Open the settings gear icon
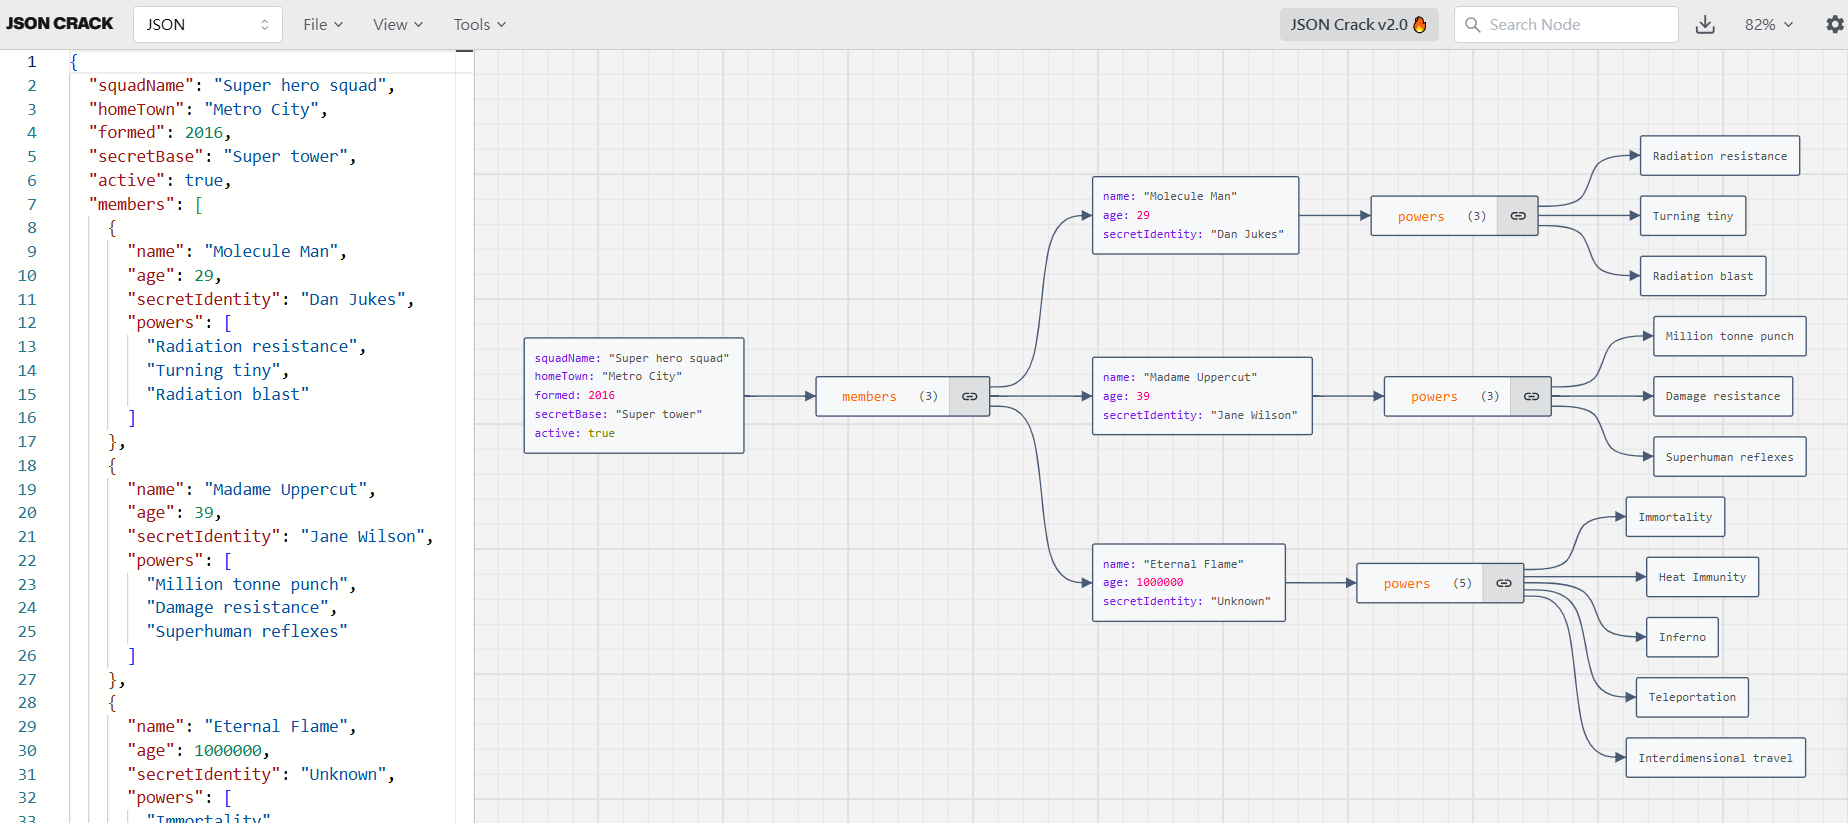The height and width of the screenshot is (823, 1848). pyautogui.click(x=1835, y=24)
